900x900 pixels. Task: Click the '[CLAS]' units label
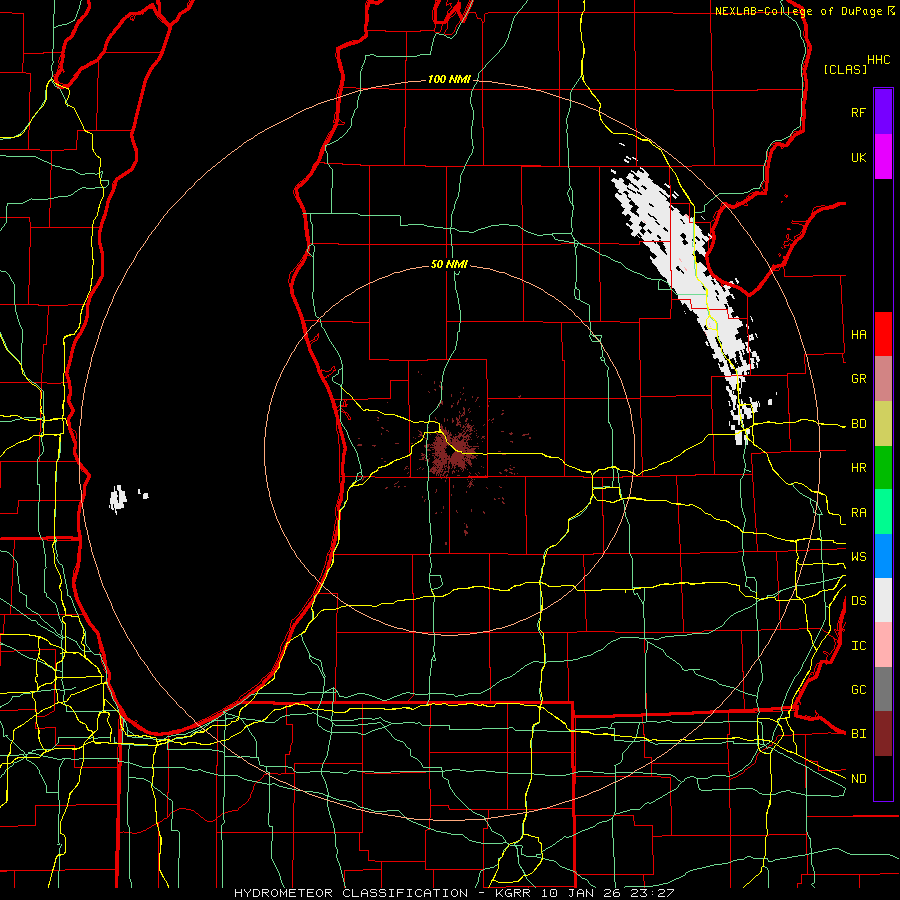[845, 69]
